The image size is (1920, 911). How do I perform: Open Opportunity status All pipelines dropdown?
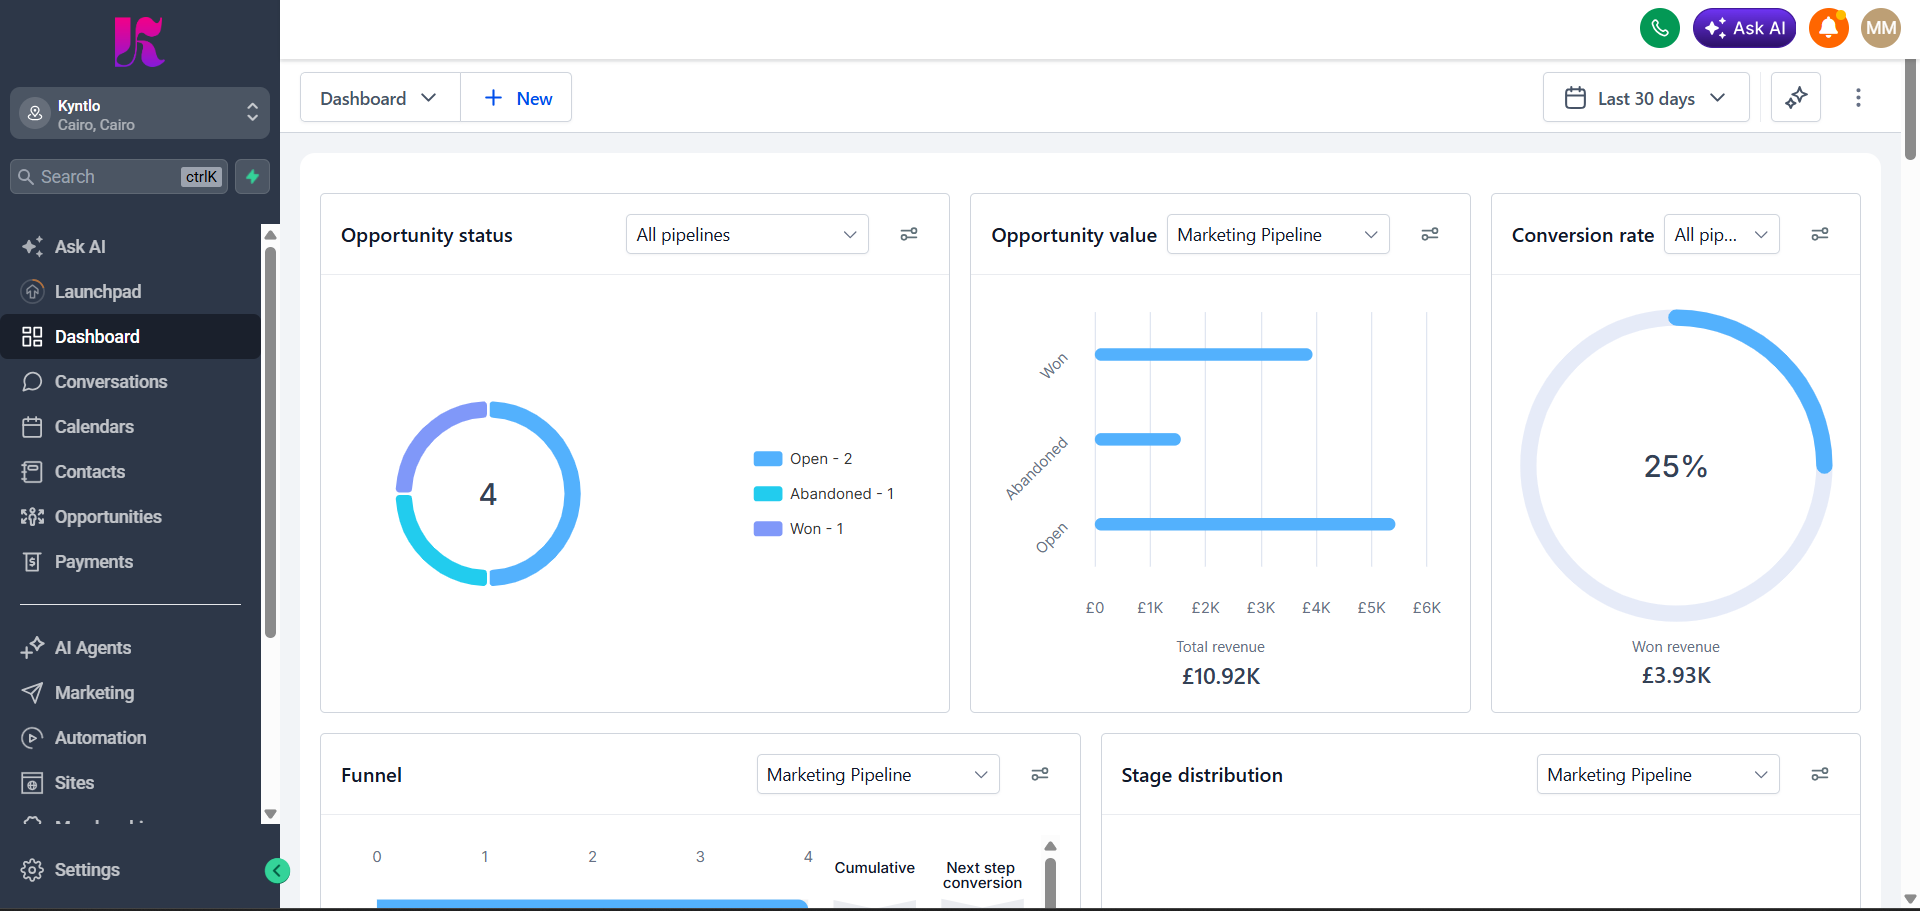(747, 234)
